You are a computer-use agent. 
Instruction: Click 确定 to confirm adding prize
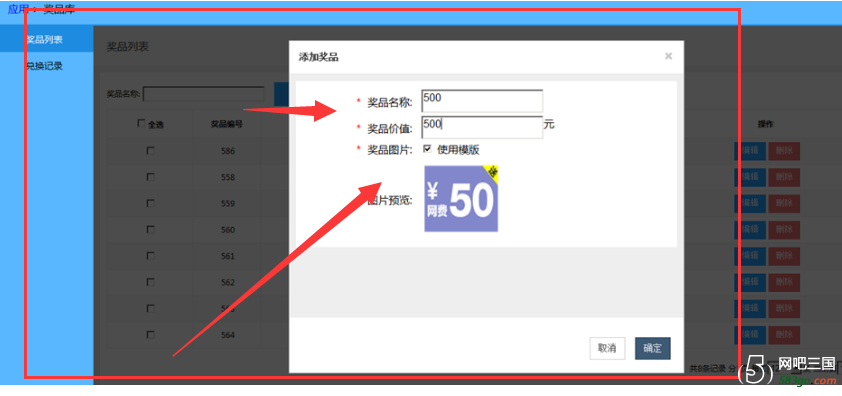click(x=652, y=348)
